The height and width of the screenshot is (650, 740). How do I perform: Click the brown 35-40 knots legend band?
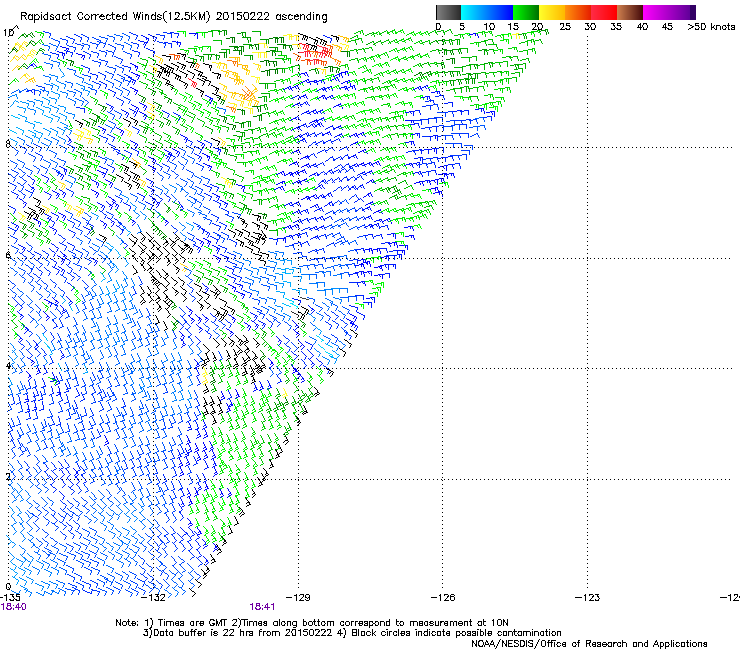[630, 12]
